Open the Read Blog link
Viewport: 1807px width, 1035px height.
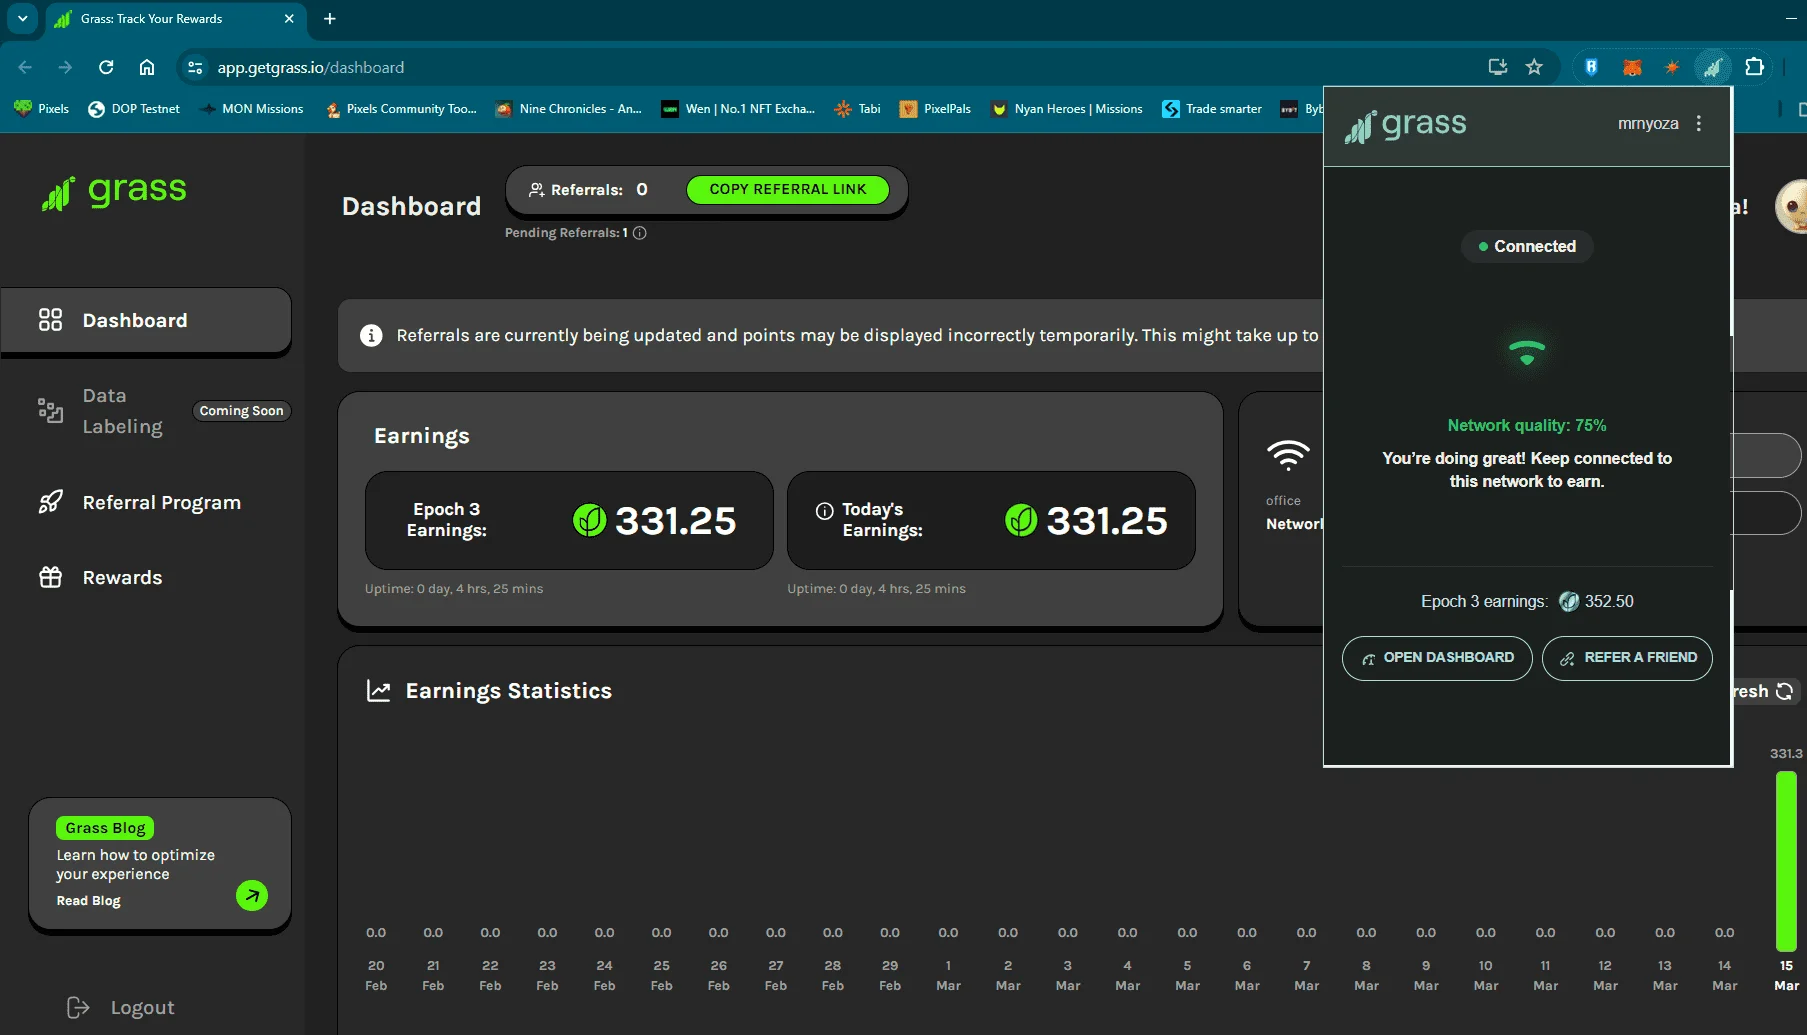[88, 901]
